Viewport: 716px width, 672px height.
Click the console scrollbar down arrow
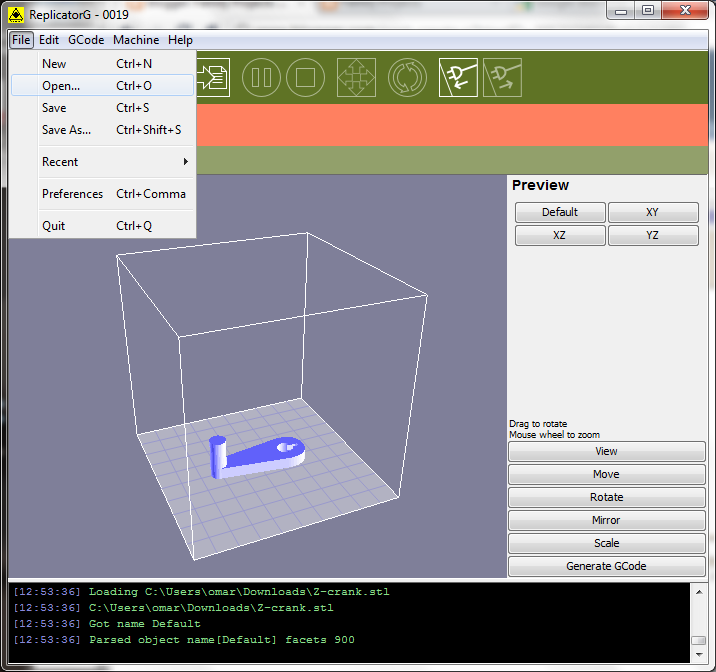coord(699,655)
